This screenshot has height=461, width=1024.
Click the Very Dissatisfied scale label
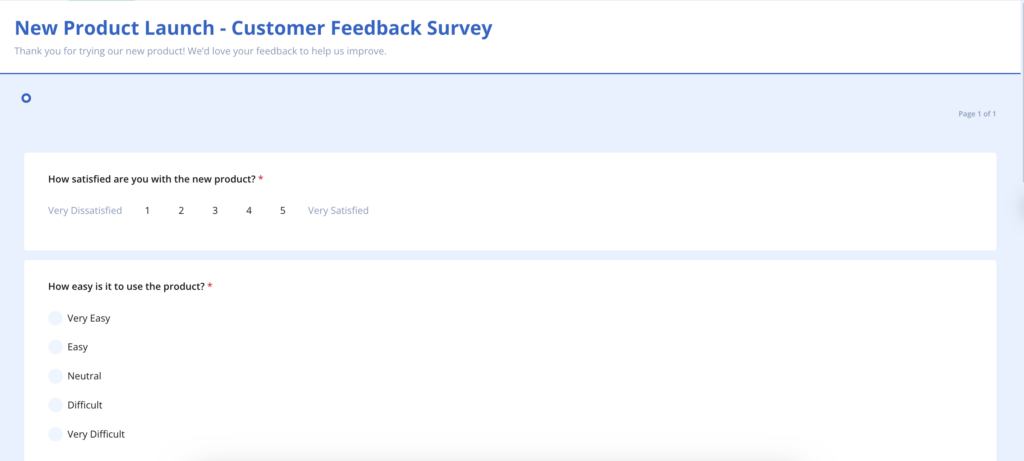point(85,210)
